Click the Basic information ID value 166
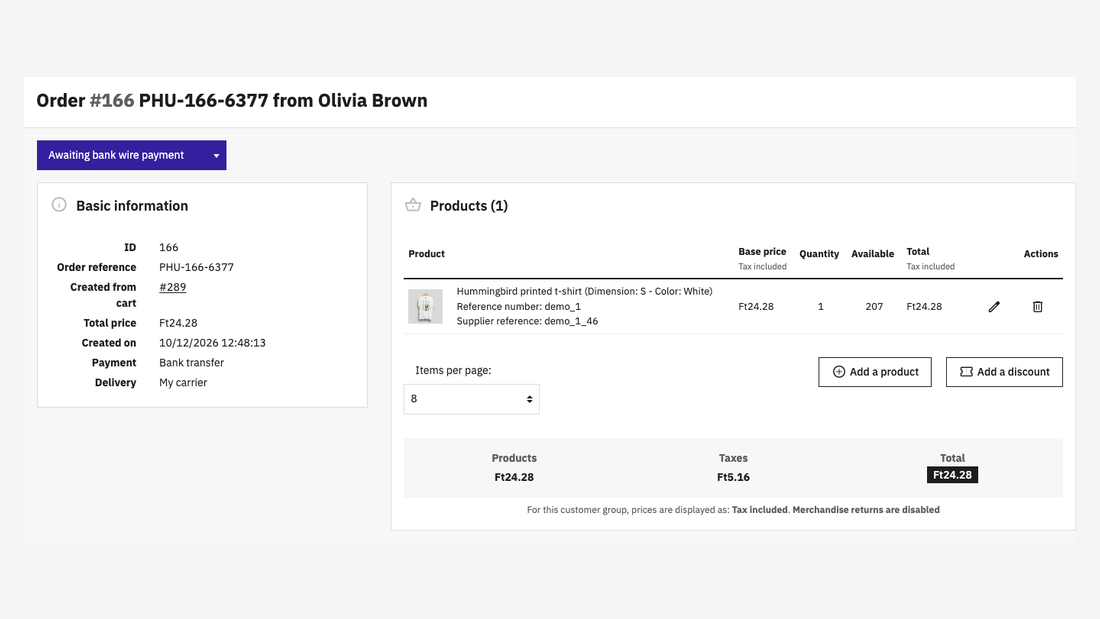Image resolution: width=1100 pixels, height=619 pixels. click(x=168, y=248)
